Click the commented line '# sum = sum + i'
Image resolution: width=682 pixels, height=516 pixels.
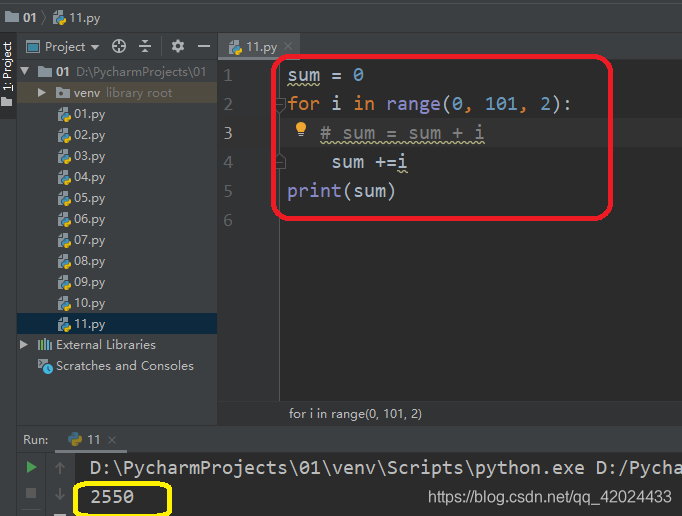pyautogui.click(x=402, y=133)
